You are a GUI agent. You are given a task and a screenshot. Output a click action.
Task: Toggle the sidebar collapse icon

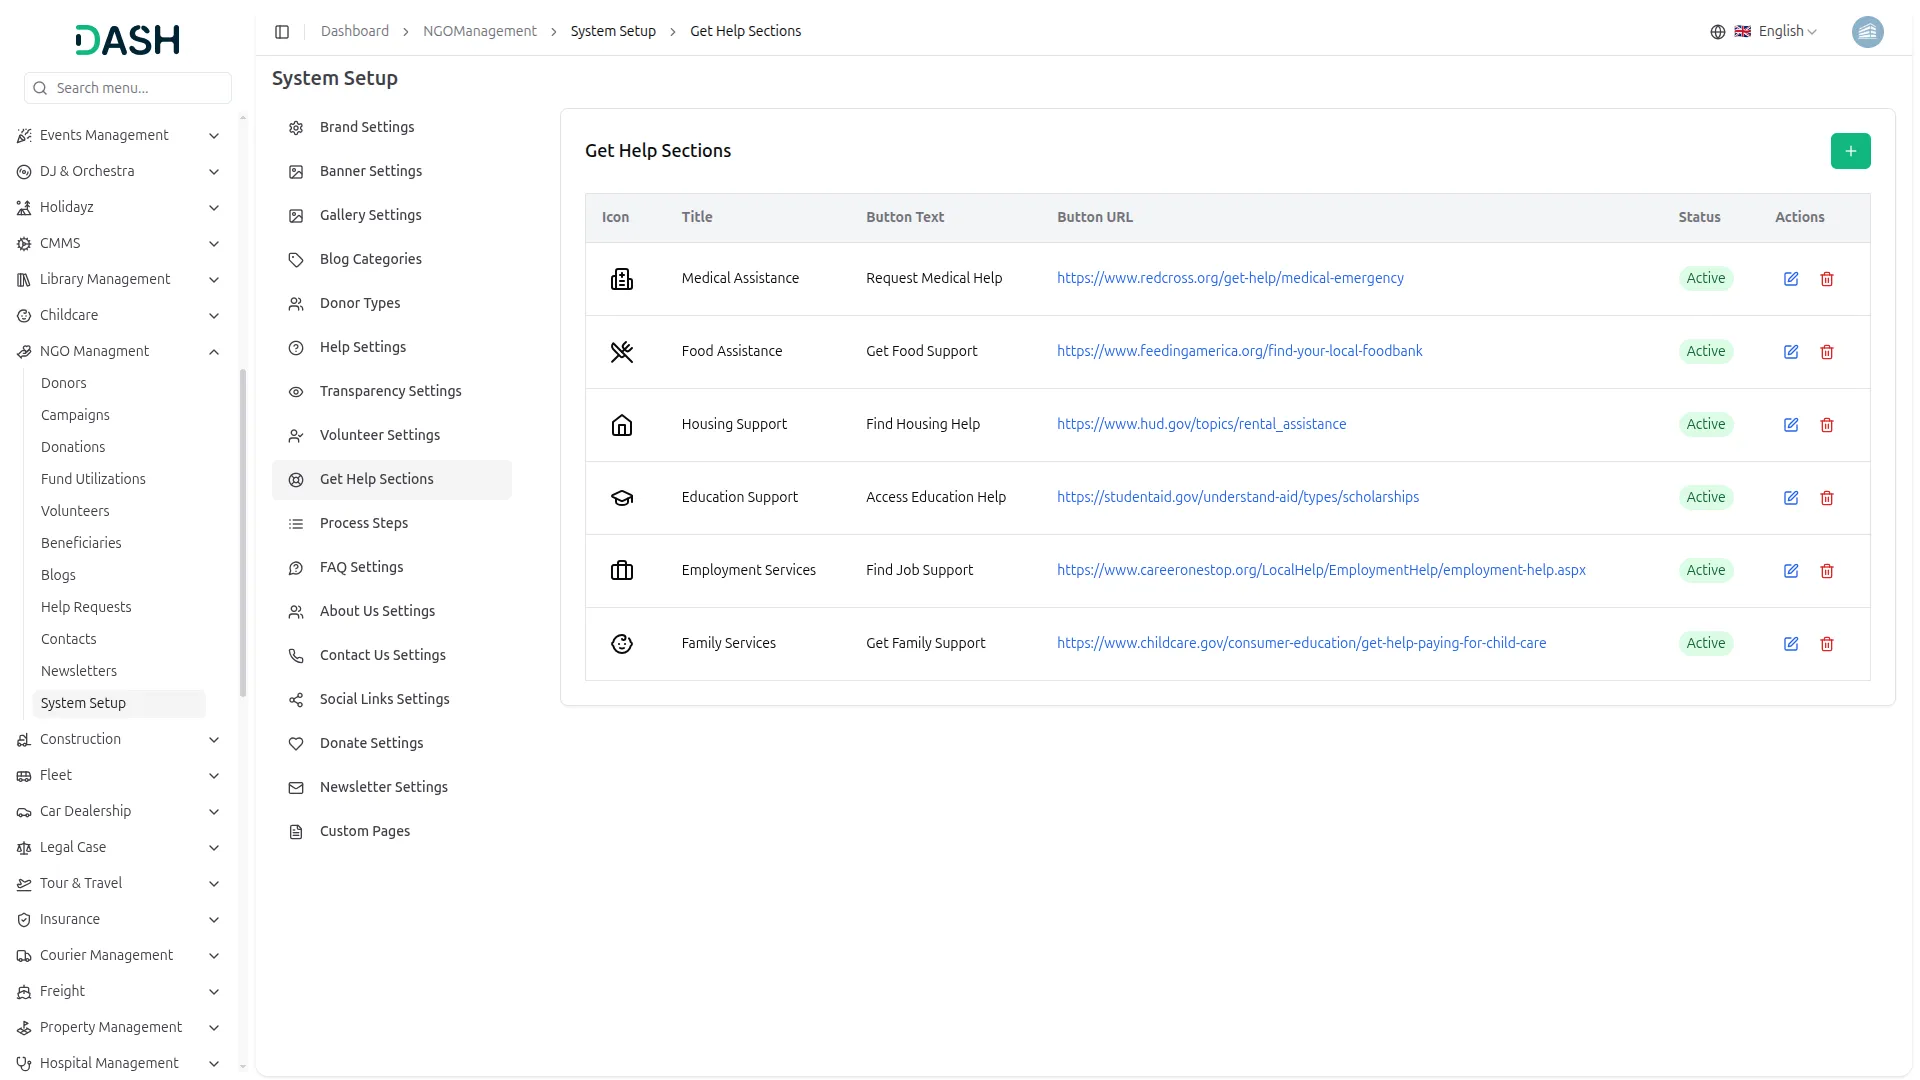pos(282,32)
